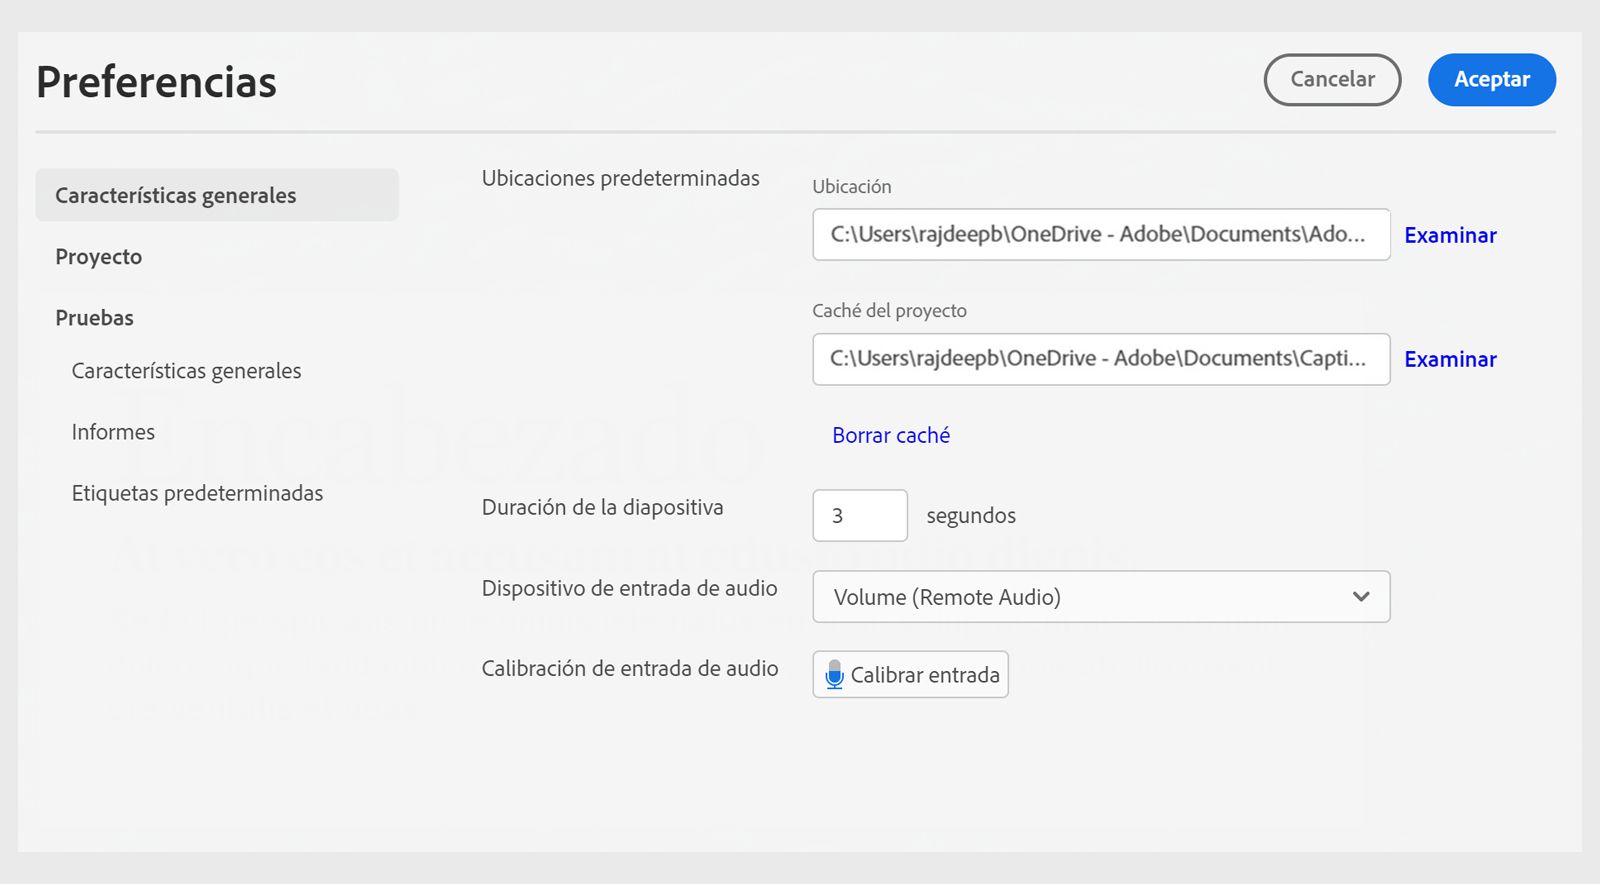Open the Proyecto preferences section
Viewport: 1600px width, 884px height.
pyautogui.click(x=99, y=257)
